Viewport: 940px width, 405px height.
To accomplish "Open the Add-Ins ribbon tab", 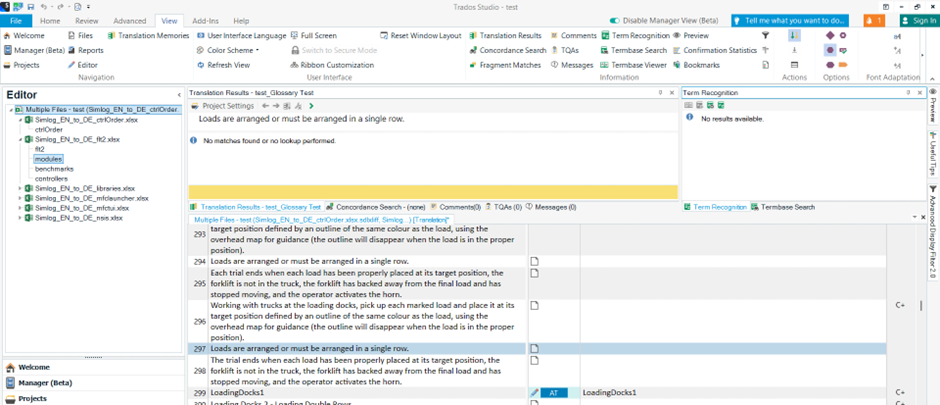I will [x=205, y=20].
